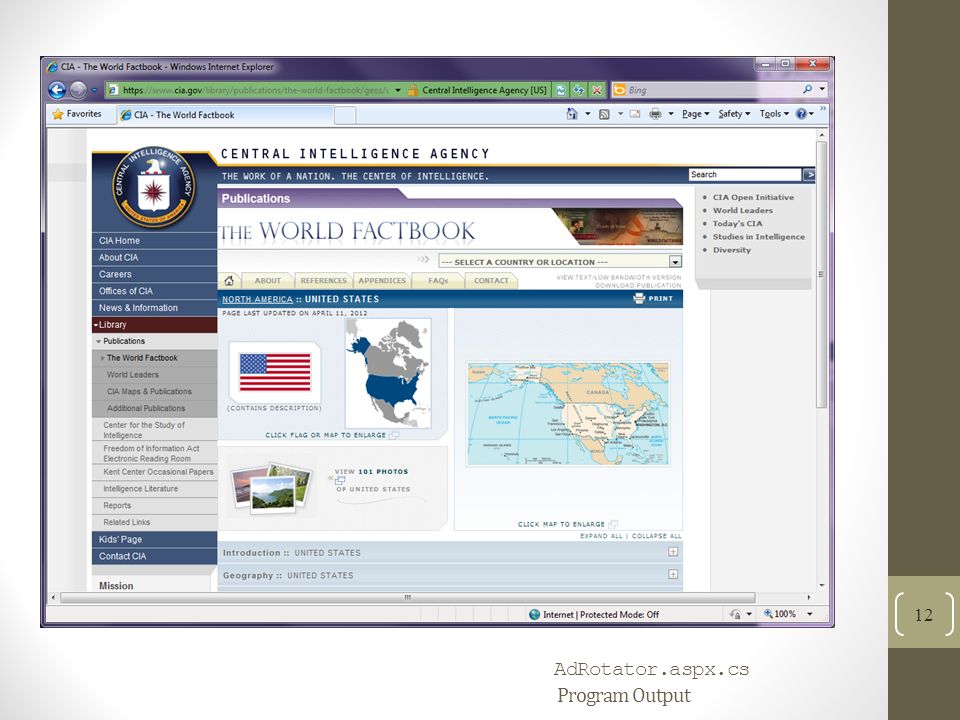Open the FAQs tab
Viewport: 960px width, 720px height.
[438, 280]
